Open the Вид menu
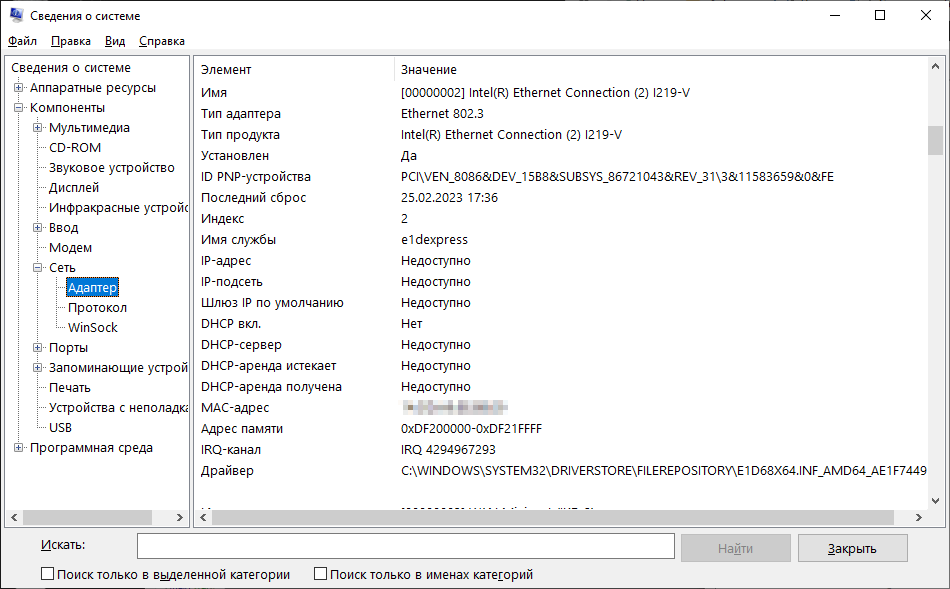This screenshot has height=589, width=950. pos(115,41)
